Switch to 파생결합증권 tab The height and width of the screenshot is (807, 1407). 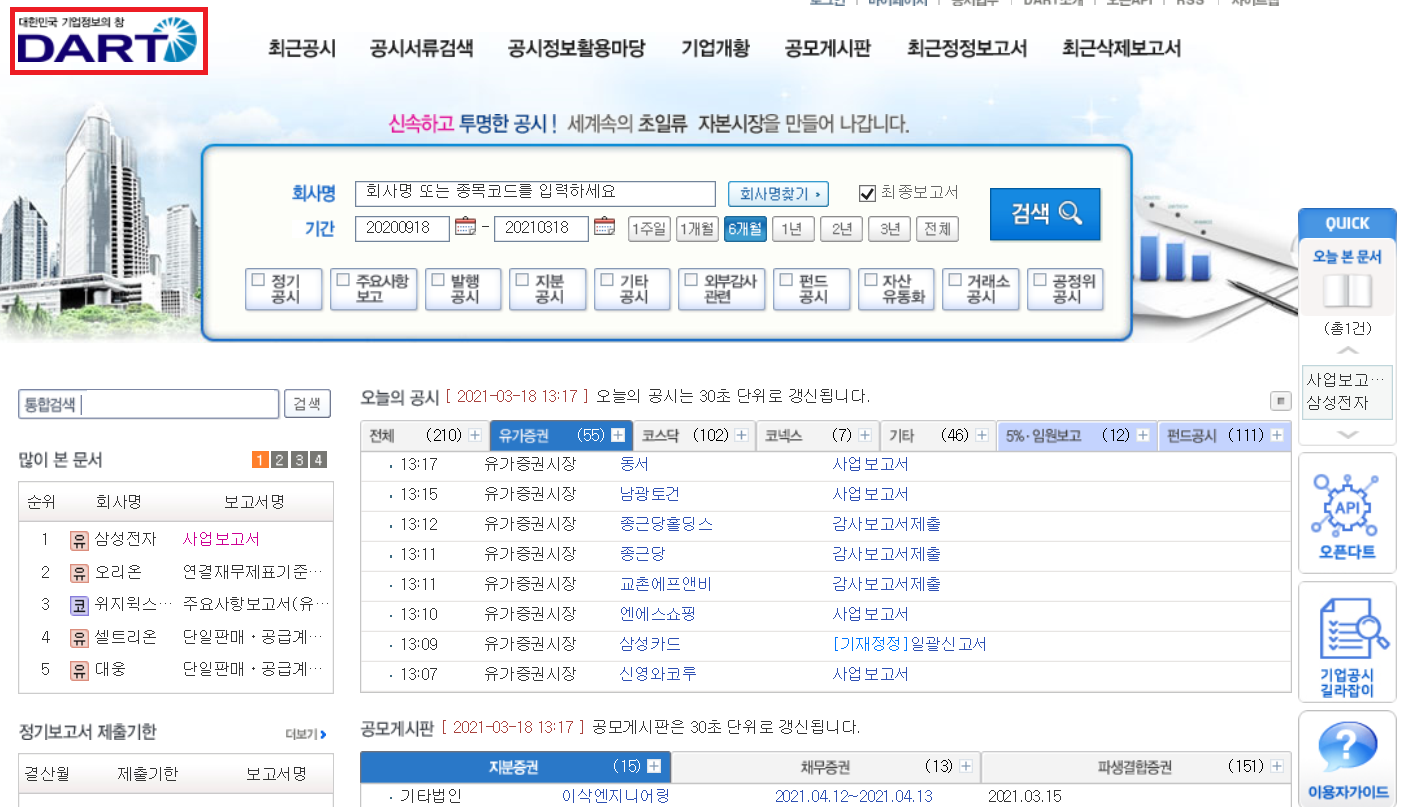click(1135, 766)
